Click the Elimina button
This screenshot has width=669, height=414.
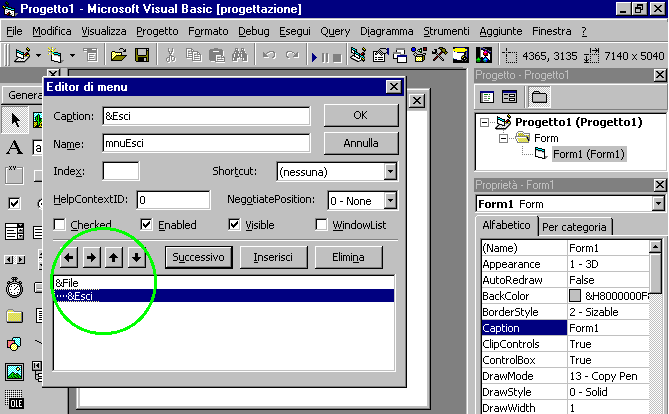click(348, 257)
